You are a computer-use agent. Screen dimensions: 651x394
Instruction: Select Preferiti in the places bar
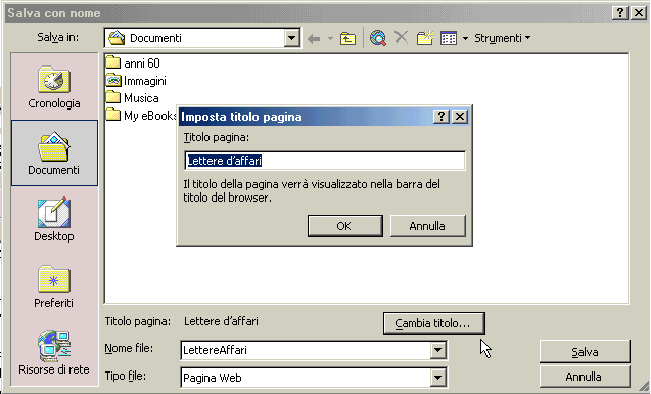click(x=54, y=286)
